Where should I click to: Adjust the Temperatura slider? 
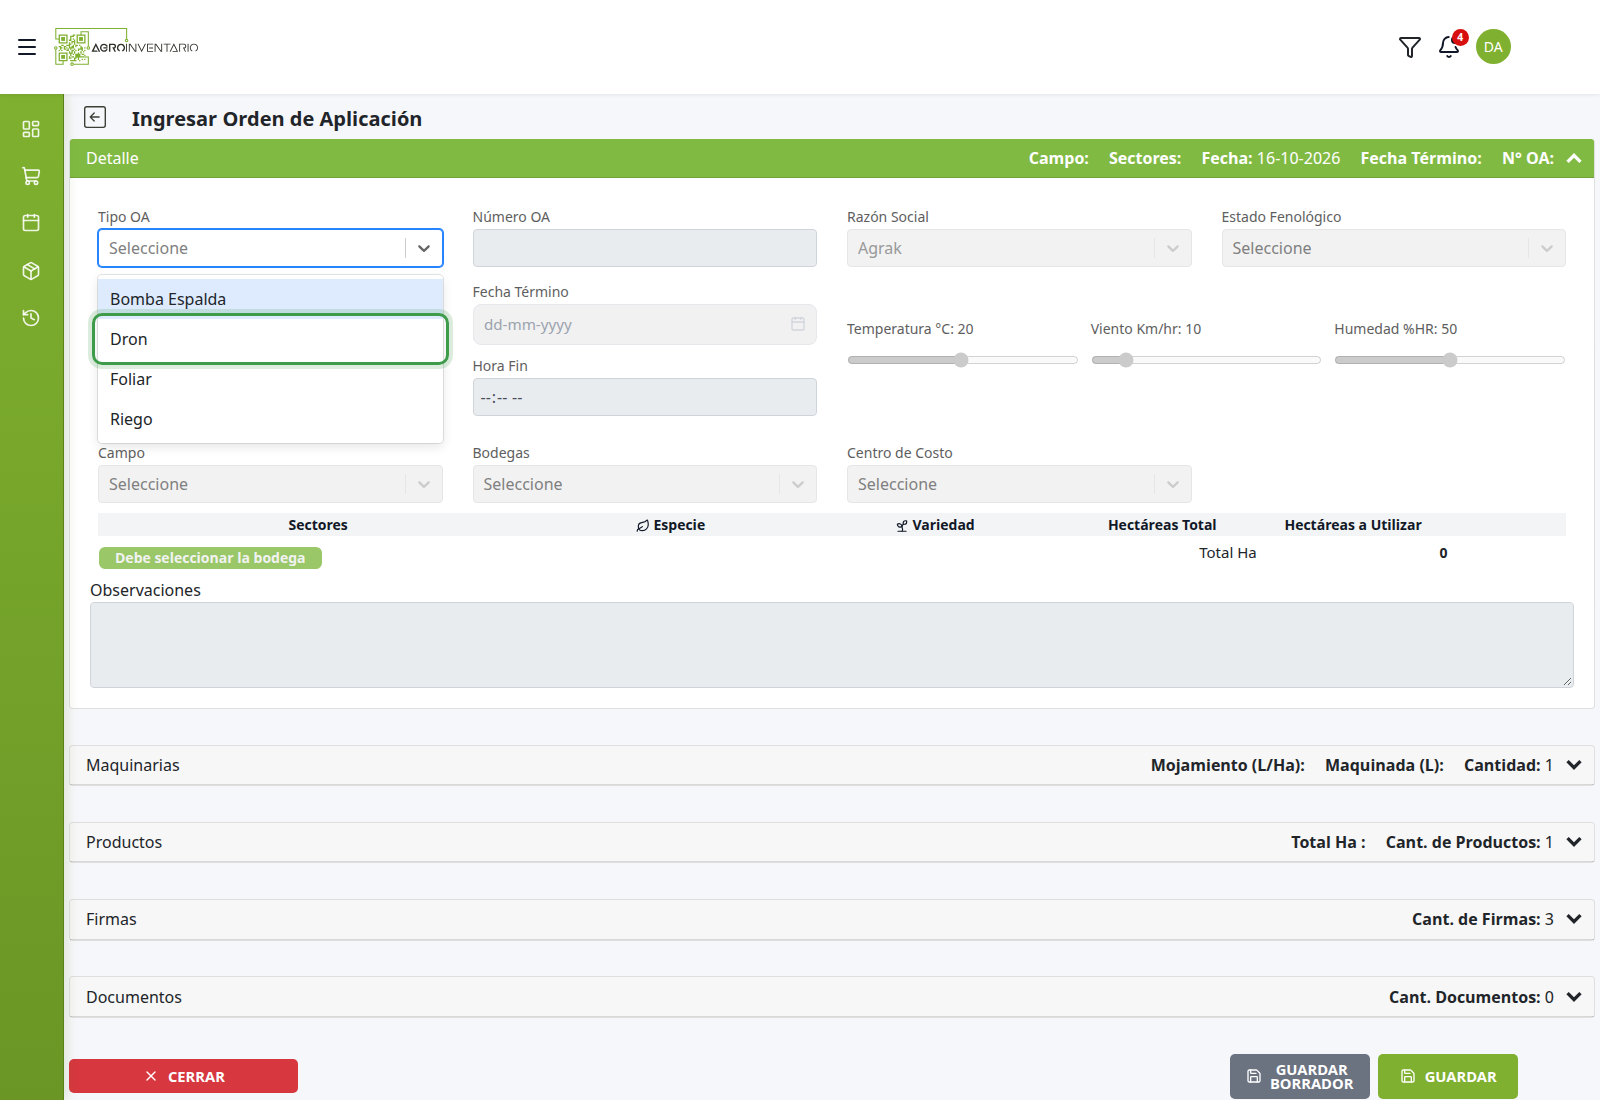pos(962,360)
